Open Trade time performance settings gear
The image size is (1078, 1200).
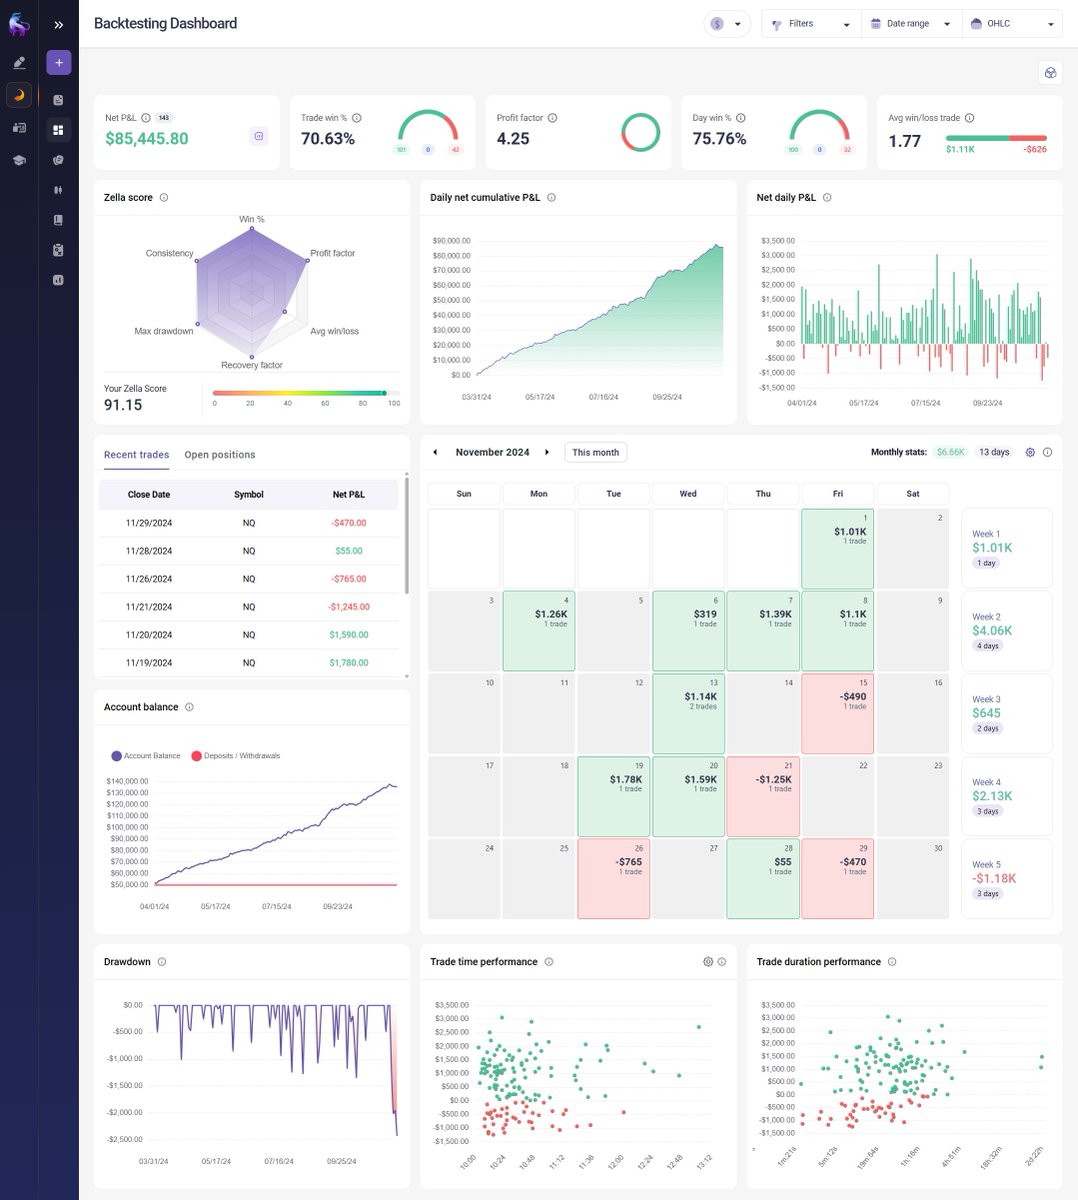tap(708, 962)
